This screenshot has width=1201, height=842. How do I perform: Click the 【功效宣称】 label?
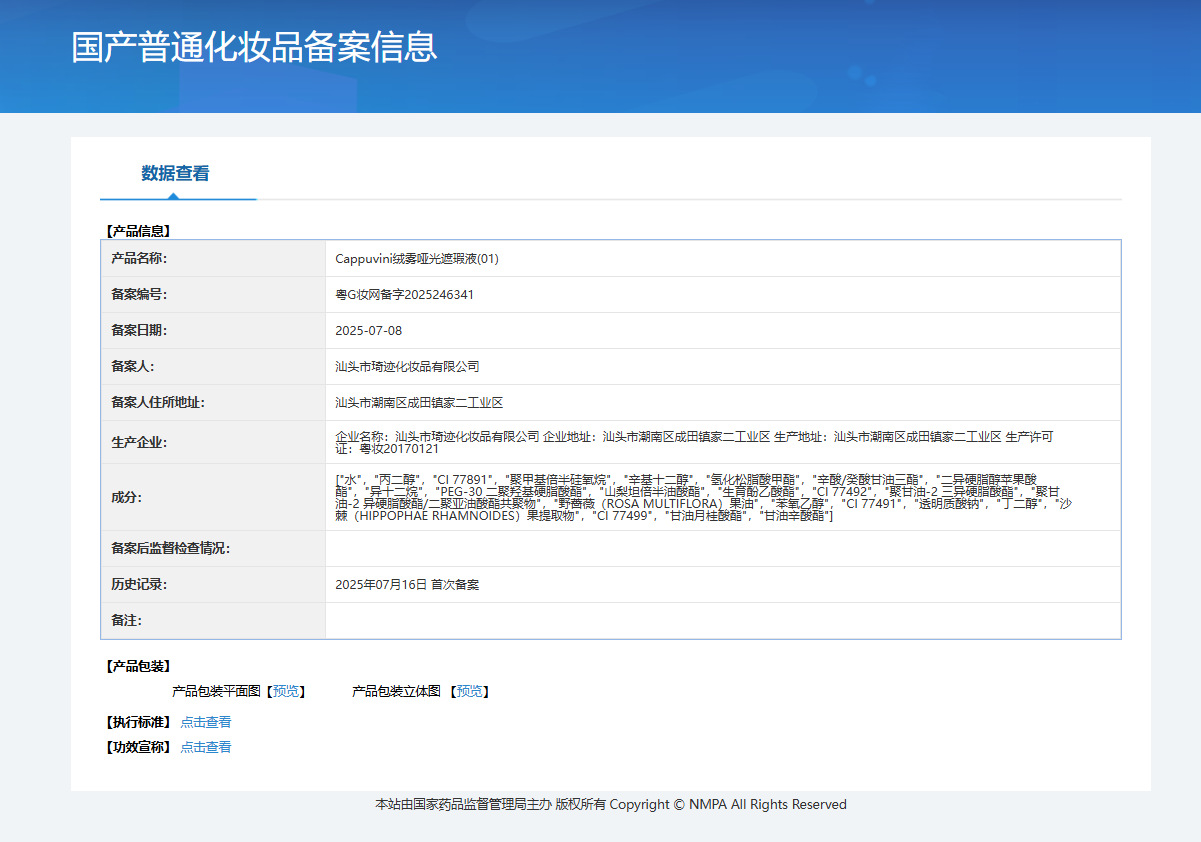pos(138,747)
